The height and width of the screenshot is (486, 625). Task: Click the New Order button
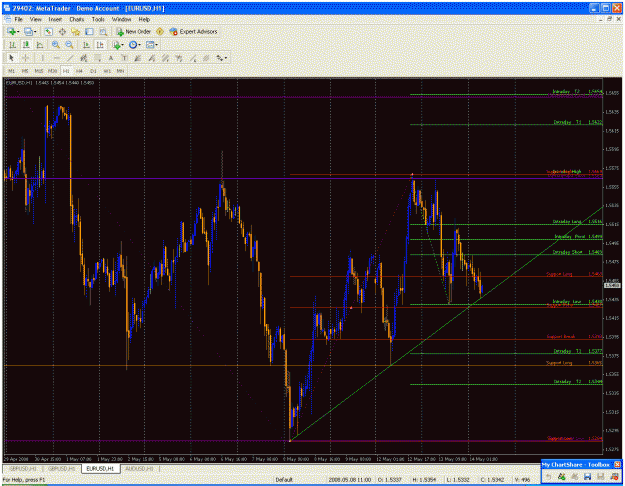coord(133,31)
